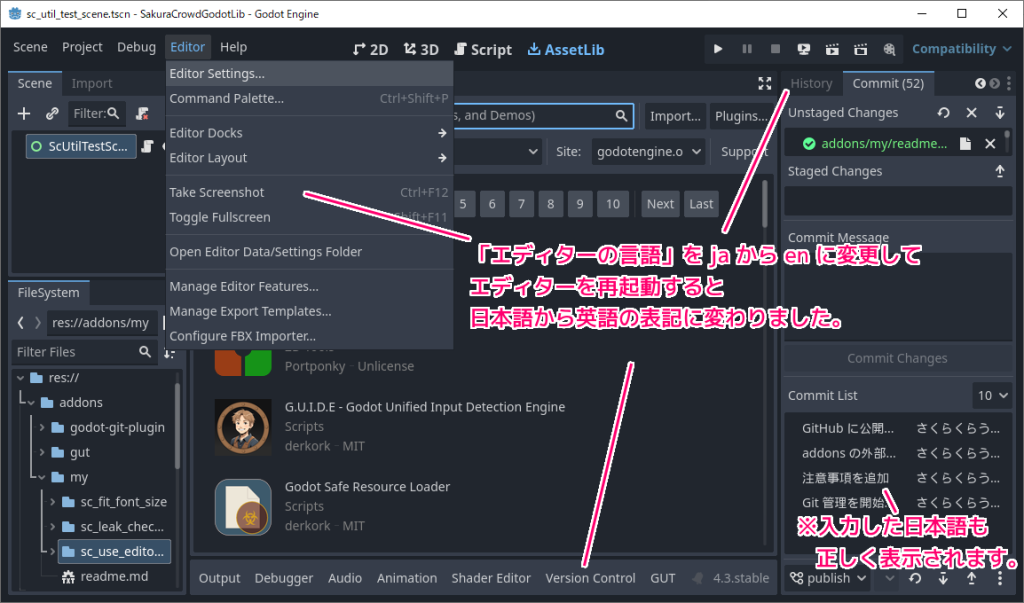Open the publish branch dropdown
The width and height of the screenshot is (1024, 603).
tap(829, 578)
